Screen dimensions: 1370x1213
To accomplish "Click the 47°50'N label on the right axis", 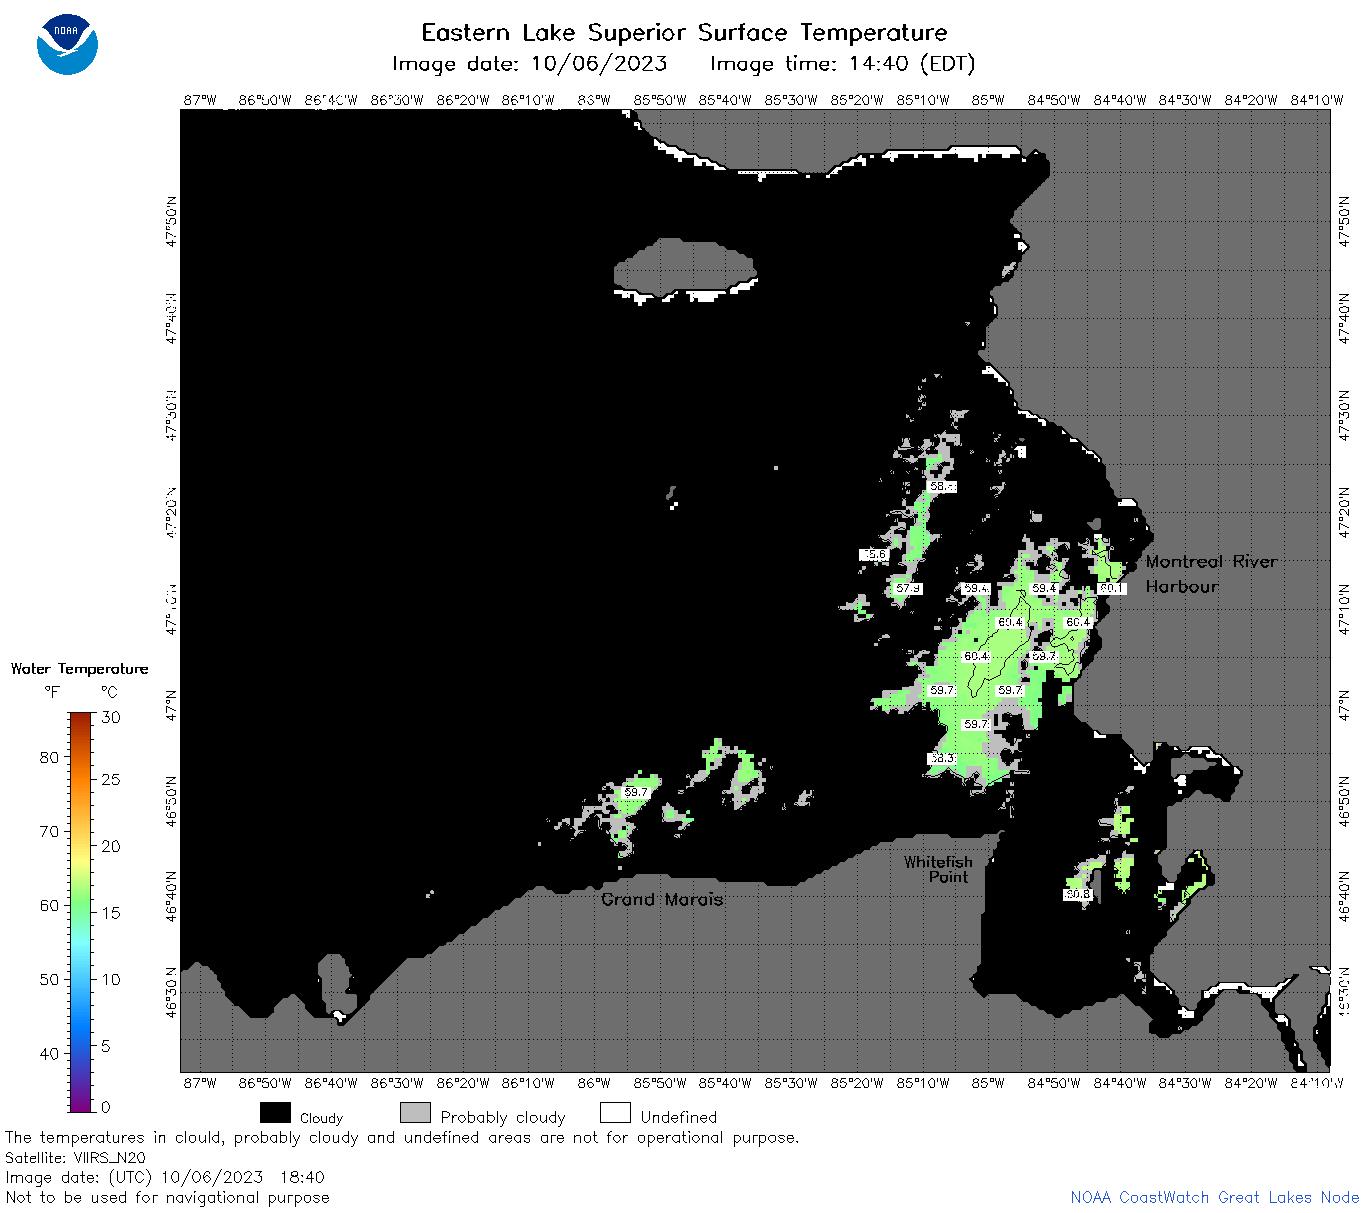I will [1343, 221].
